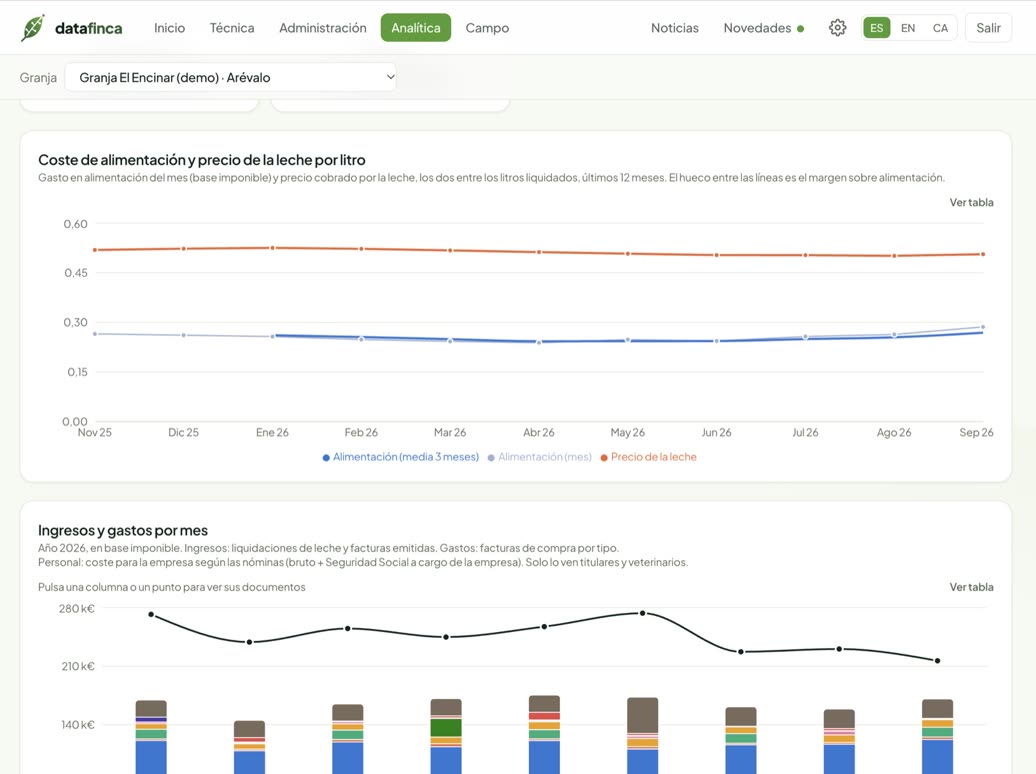Toggle the Alimentación (media 3 meses) legend series
Viewport: 1036px width, 774px height.
click(400, 457)
